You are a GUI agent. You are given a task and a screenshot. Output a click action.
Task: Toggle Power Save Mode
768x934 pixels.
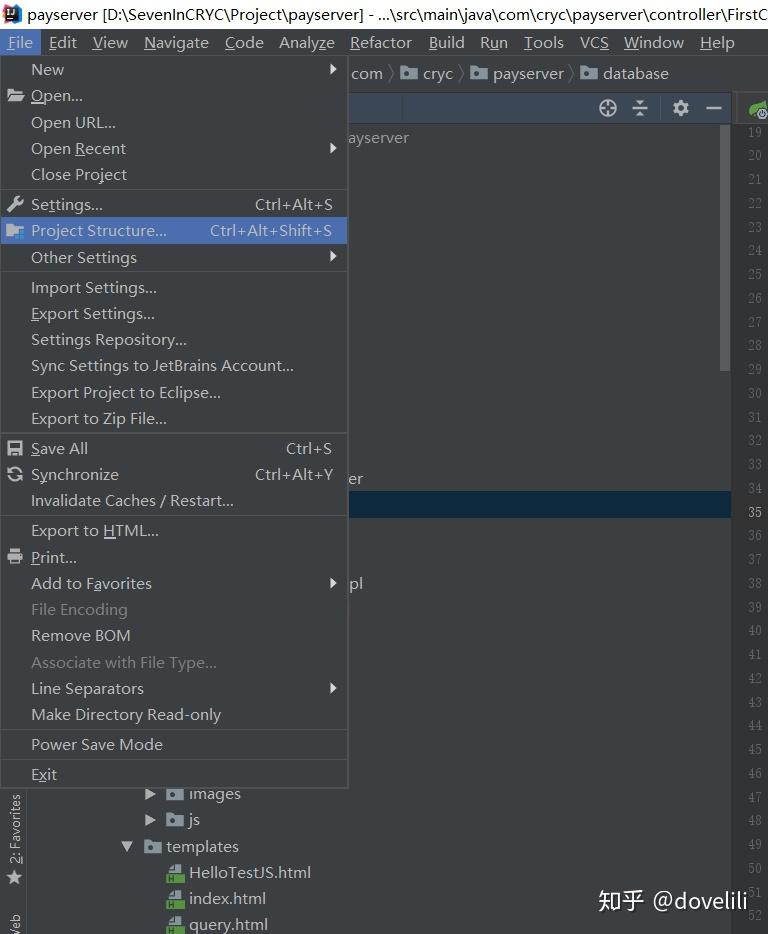pyautogui.click(x=96, y=744)
